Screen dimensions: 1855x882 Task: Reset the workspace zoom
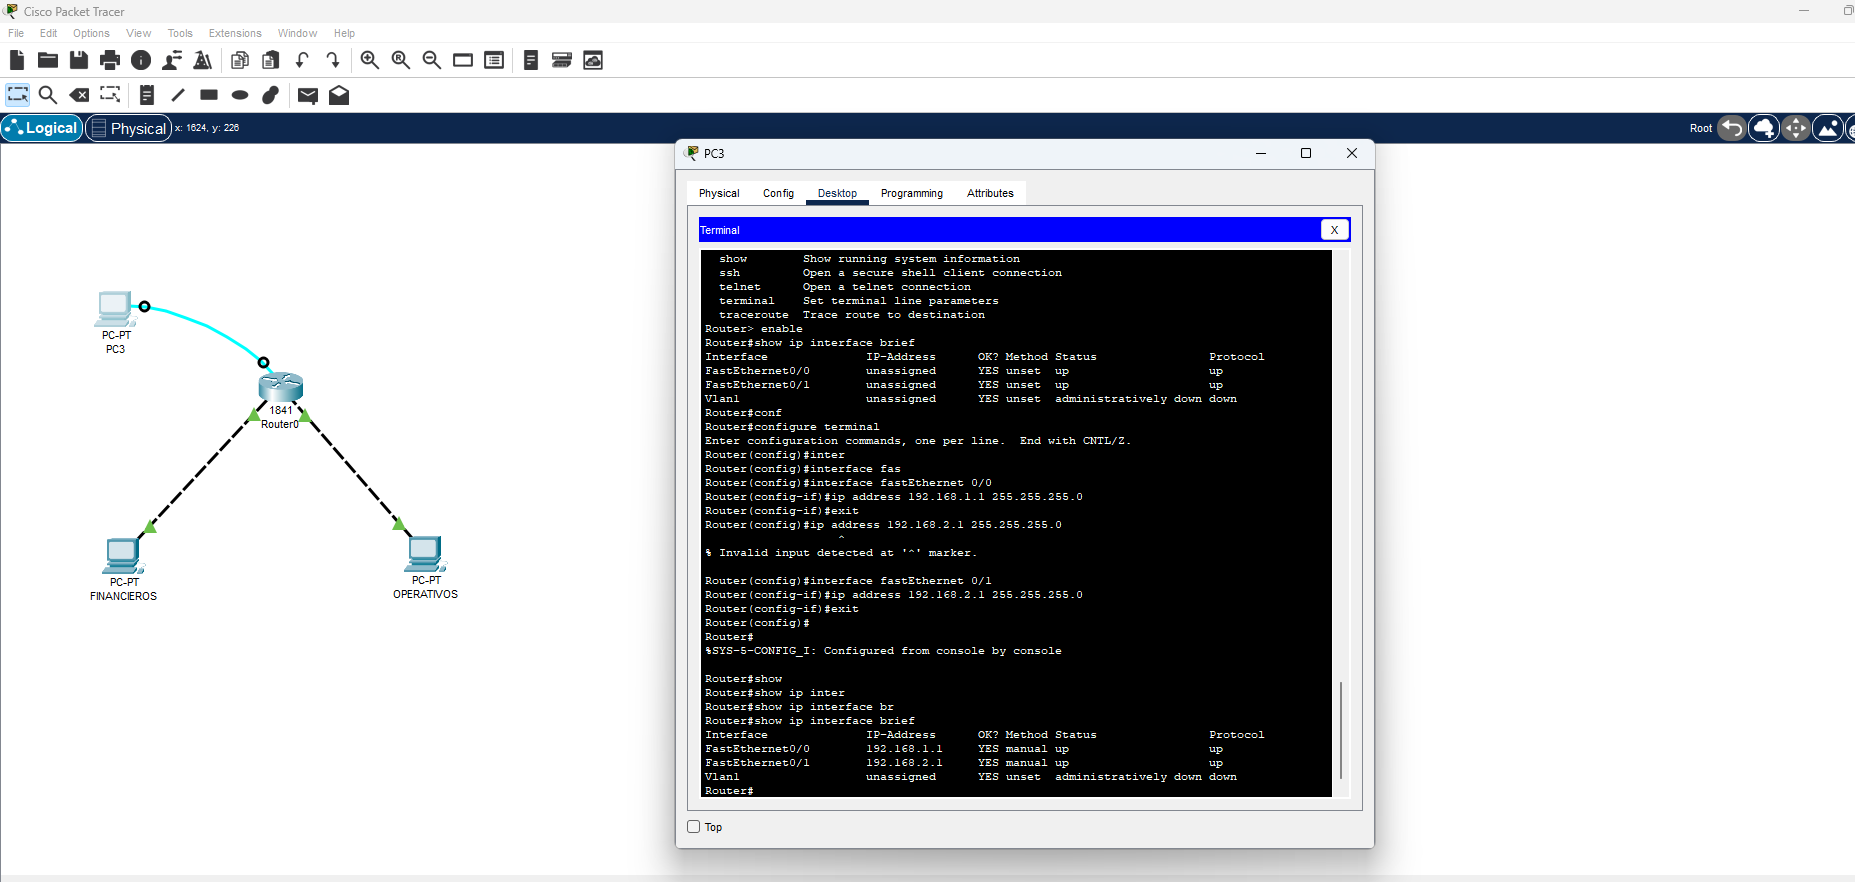[x=401, y=60]
